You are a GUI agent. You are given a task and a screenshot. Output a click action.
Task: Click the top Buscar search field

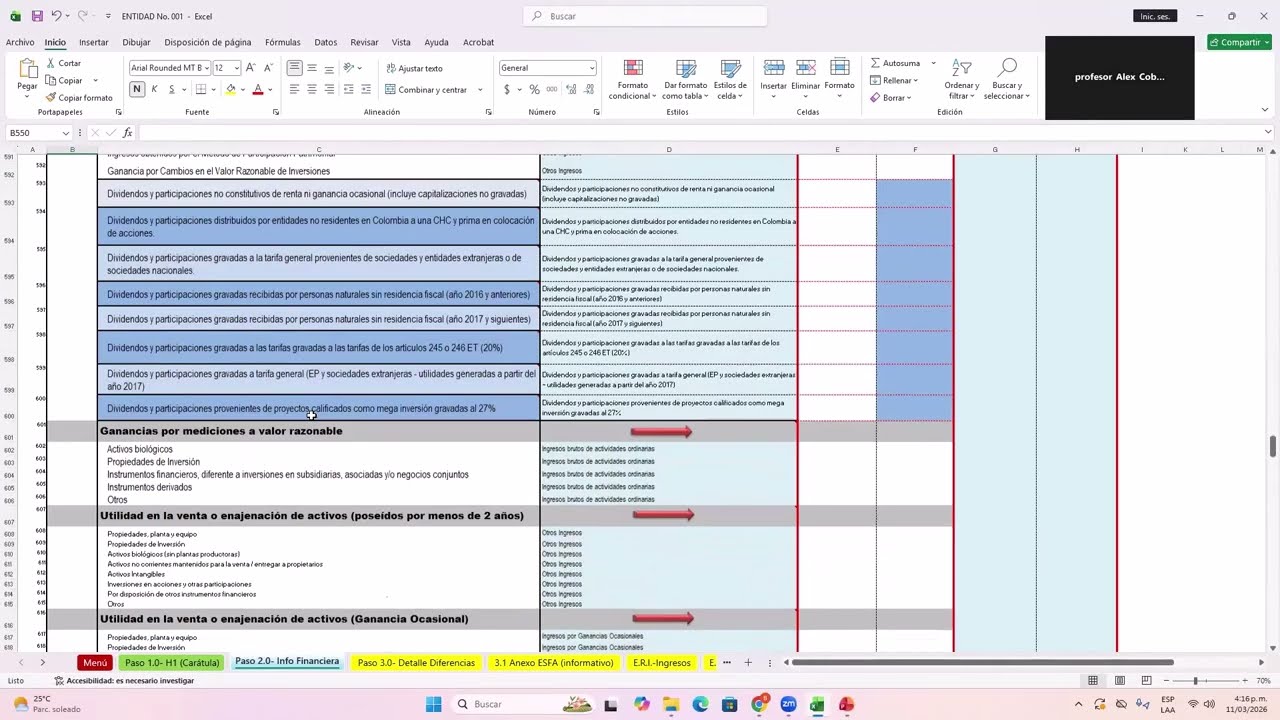coord(645,16)
